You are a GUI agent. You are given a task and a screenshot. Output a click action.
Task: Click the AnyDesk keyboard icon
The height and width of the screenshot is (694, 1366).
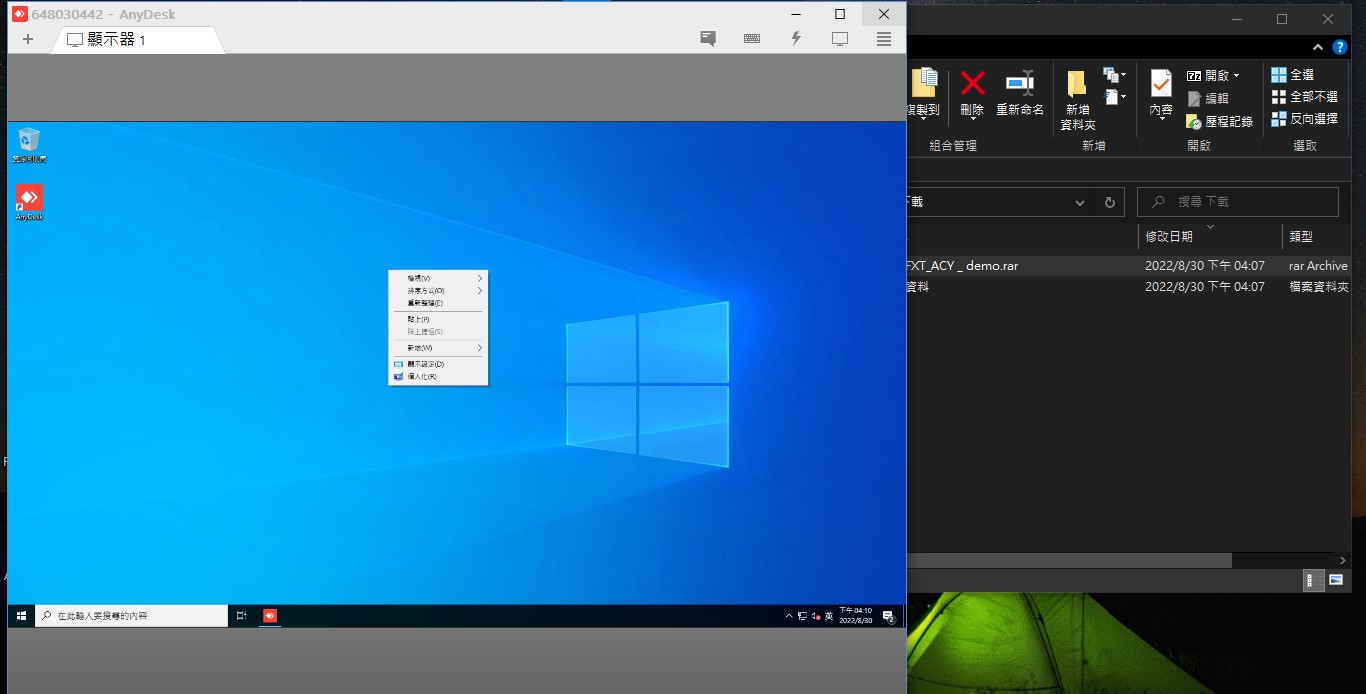[752, 39]
